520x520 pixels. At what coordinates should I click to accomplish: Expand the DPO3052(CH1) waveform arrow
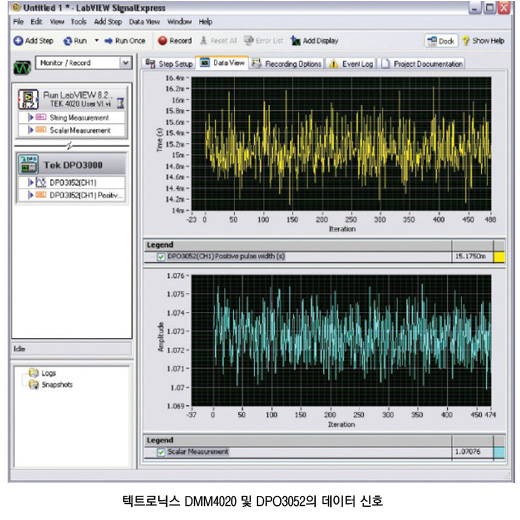pos(31,182)
